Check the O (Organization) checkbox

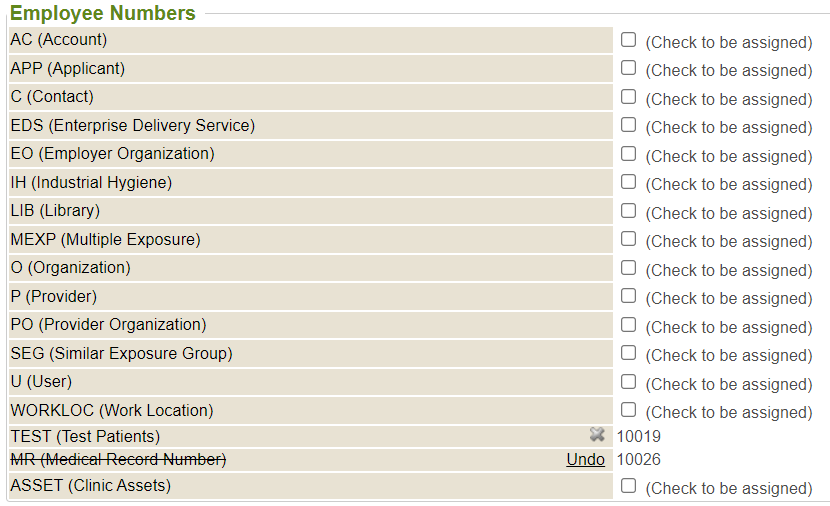coord(628,268)
